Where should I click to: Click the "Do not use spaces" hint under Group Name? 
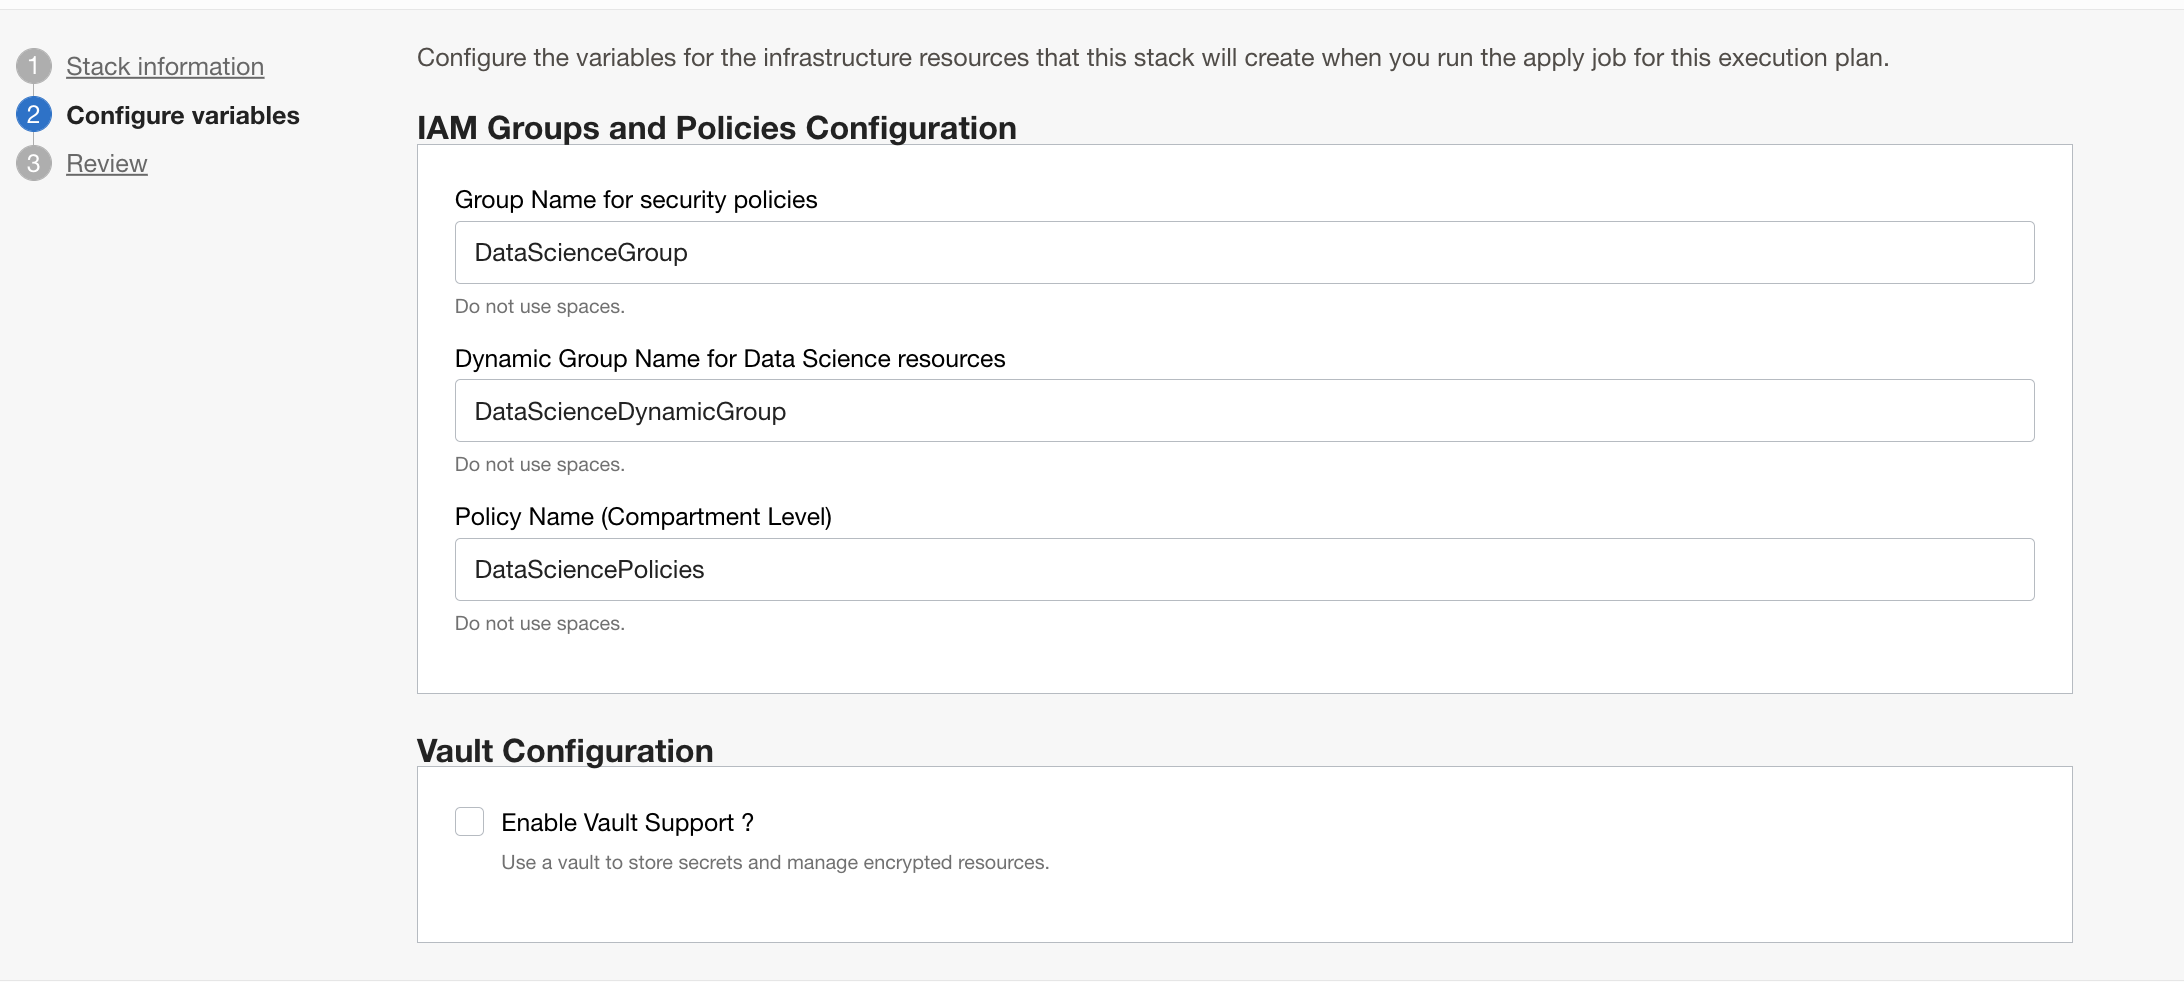pos(540,306)
